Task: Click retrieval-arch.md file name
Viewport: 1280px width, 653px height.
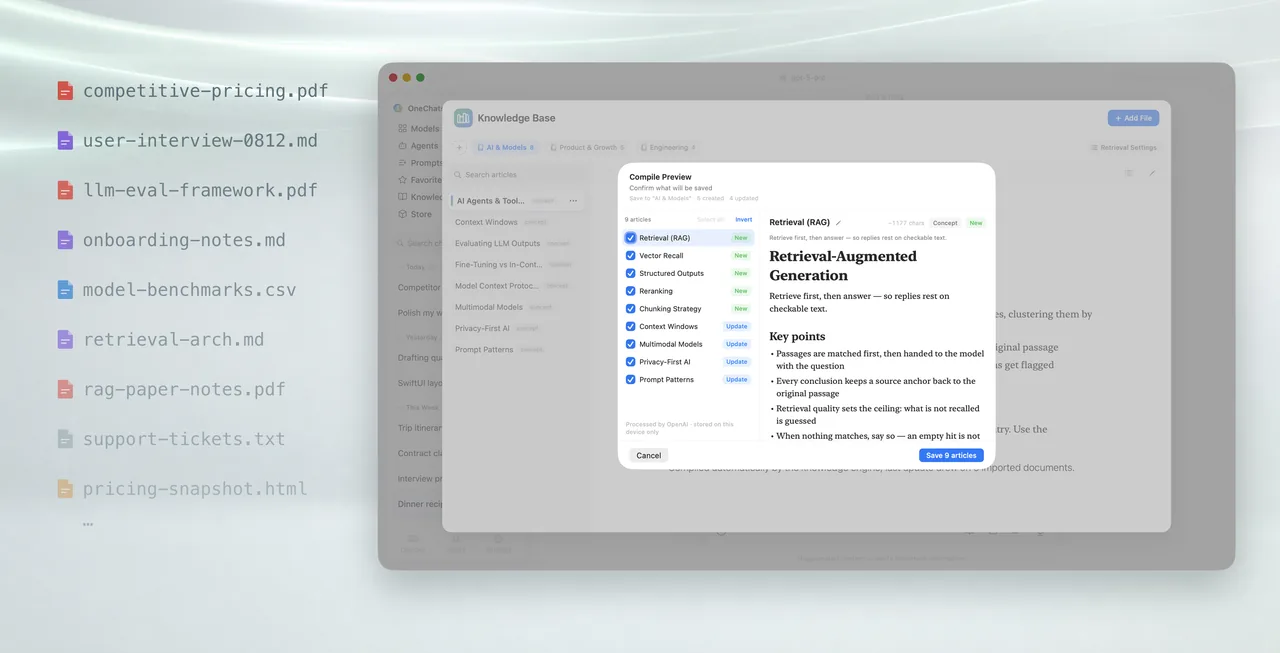Action: click(174, 340)
